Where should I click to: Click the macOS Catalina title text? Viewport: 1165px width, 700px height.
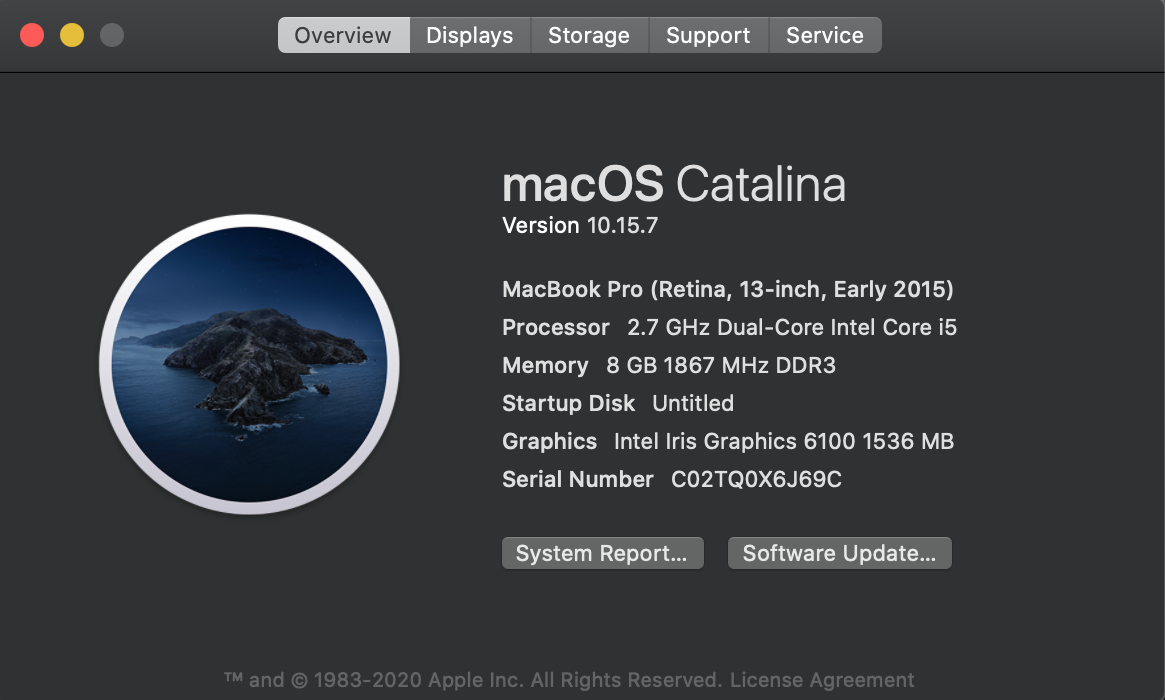point(673,185)
